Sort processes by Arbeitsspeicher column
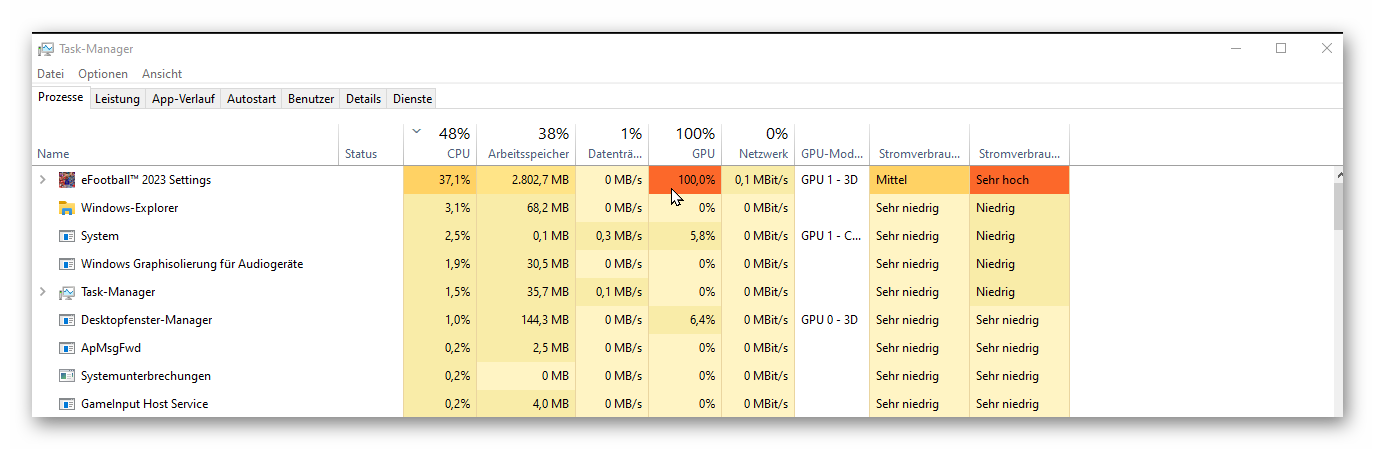The width and height of the screenshot is (1375, 449). pyautogui.click(x=528, y=154)
